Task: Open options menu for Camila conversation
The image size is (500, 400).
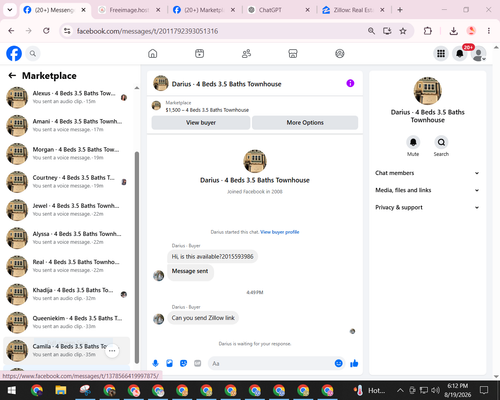Action: coord(112,351)
